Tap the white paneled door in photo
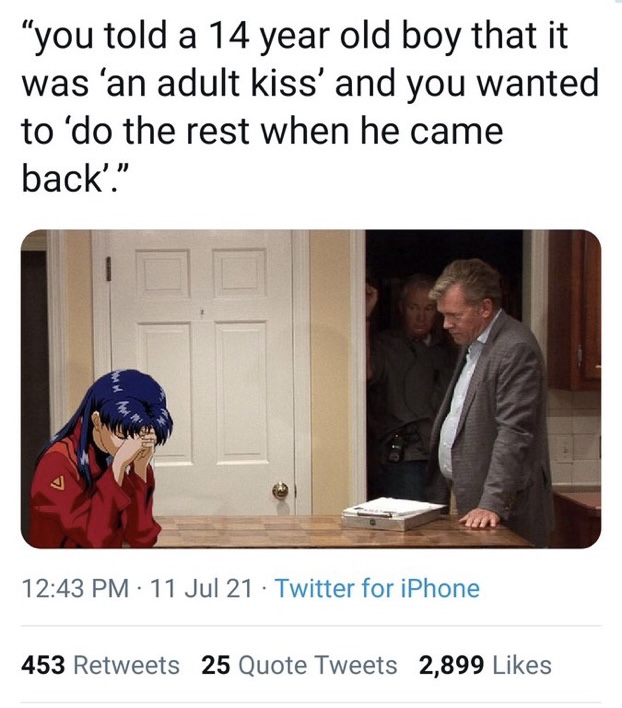622x708 pixels. tap(201, 370)
